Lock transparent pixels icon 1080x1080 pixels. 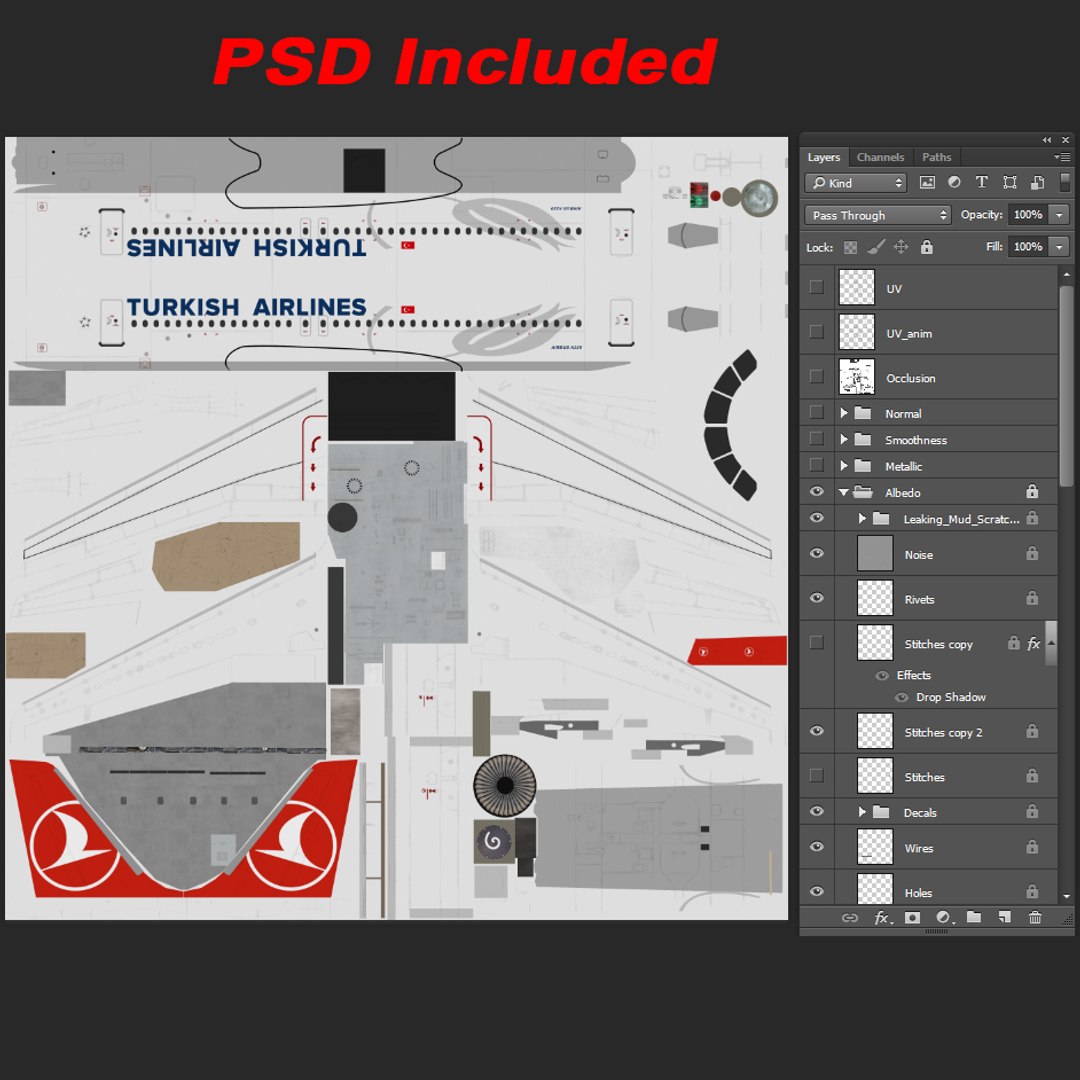[851, 247]
